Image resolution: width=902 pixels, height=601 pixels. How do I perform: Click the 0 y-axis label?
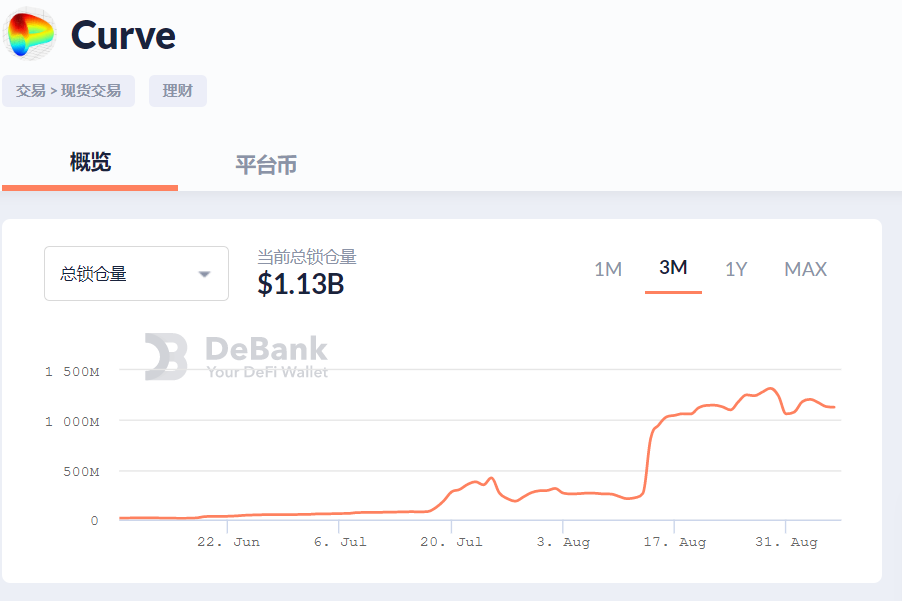click(x=94, y=521)
